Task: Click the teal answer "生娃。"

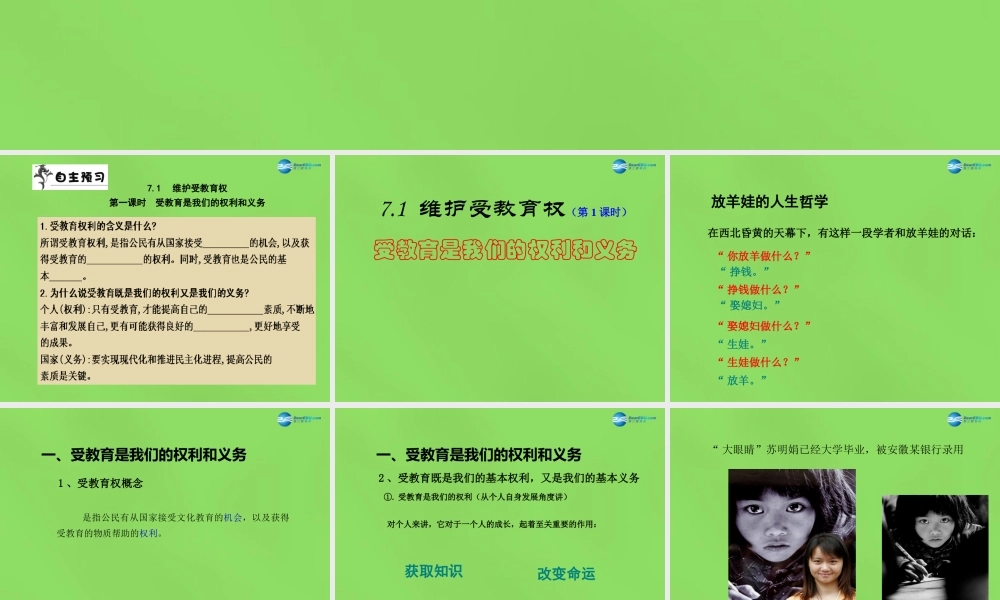Action: [742, 344]
